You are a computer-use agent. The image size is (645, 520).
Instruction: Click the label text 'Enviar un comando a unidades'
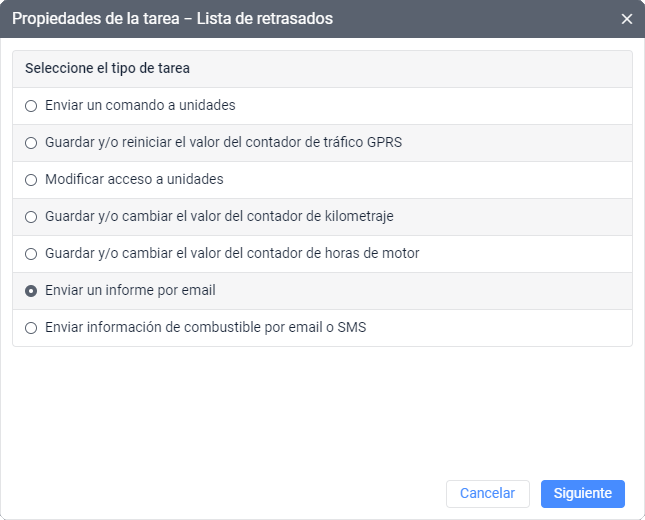click(140, 105)
